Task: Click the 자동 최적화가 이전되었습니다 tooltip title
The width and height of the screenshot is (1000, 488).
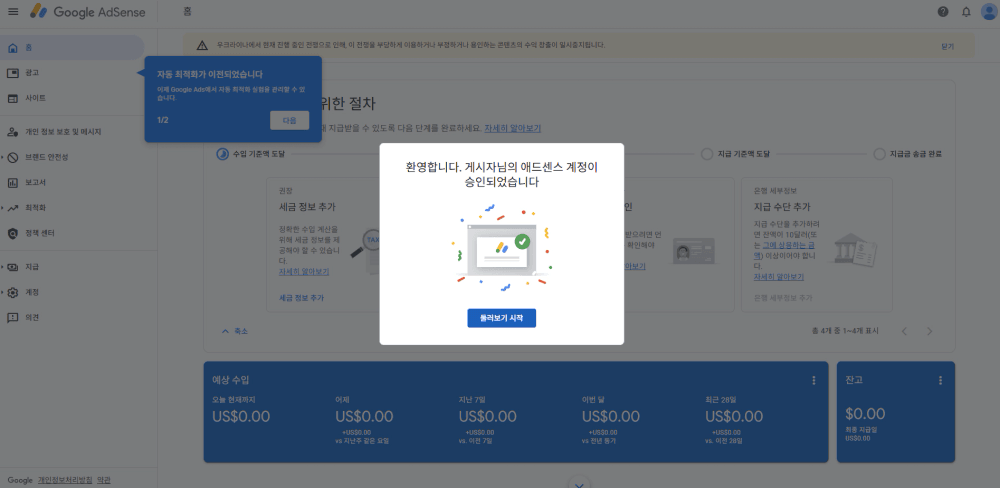Action: (210, 75)
